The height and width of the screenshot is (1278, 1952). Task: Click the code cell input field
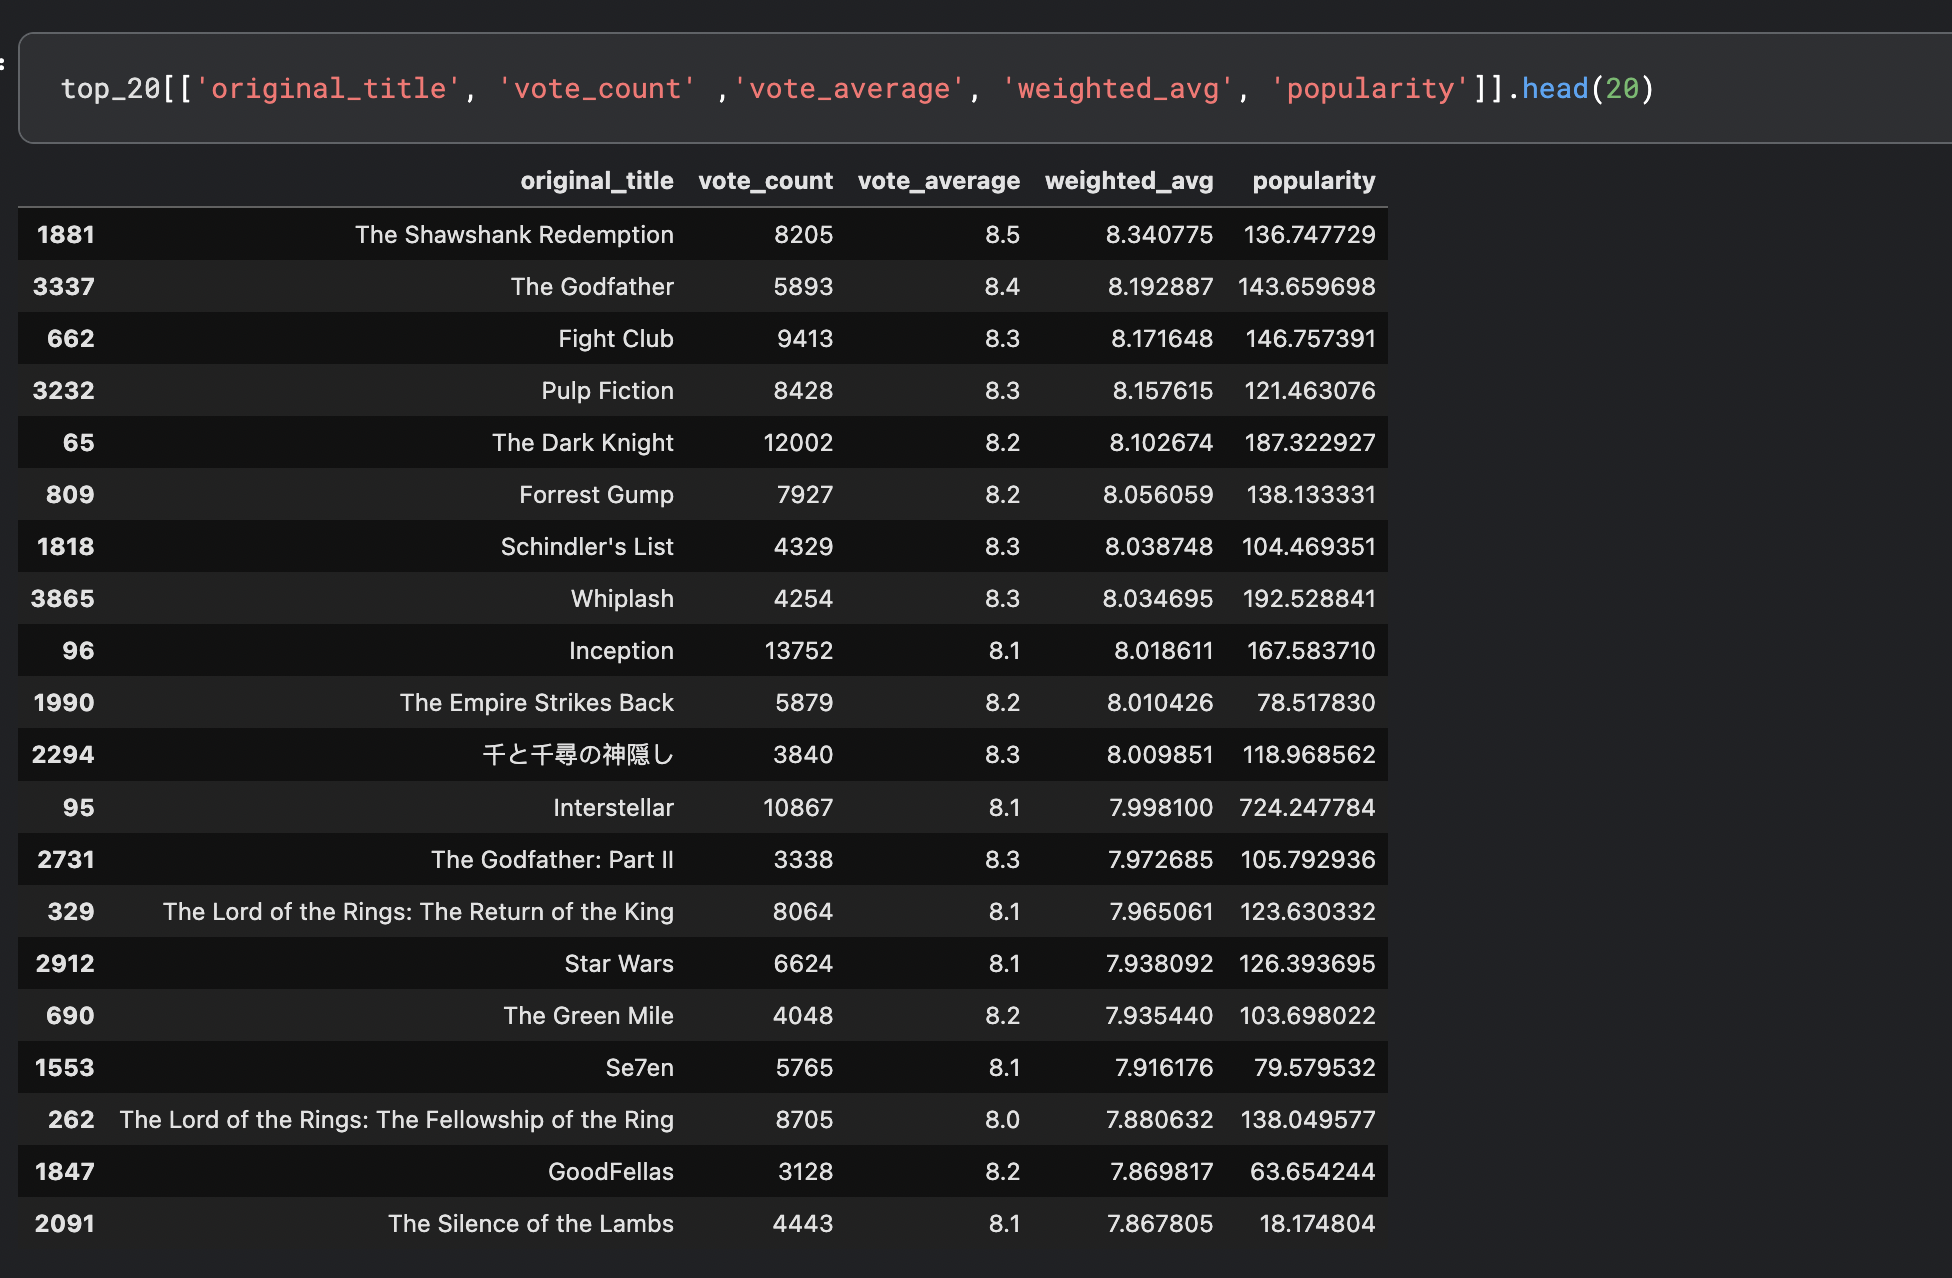[985, 88]
